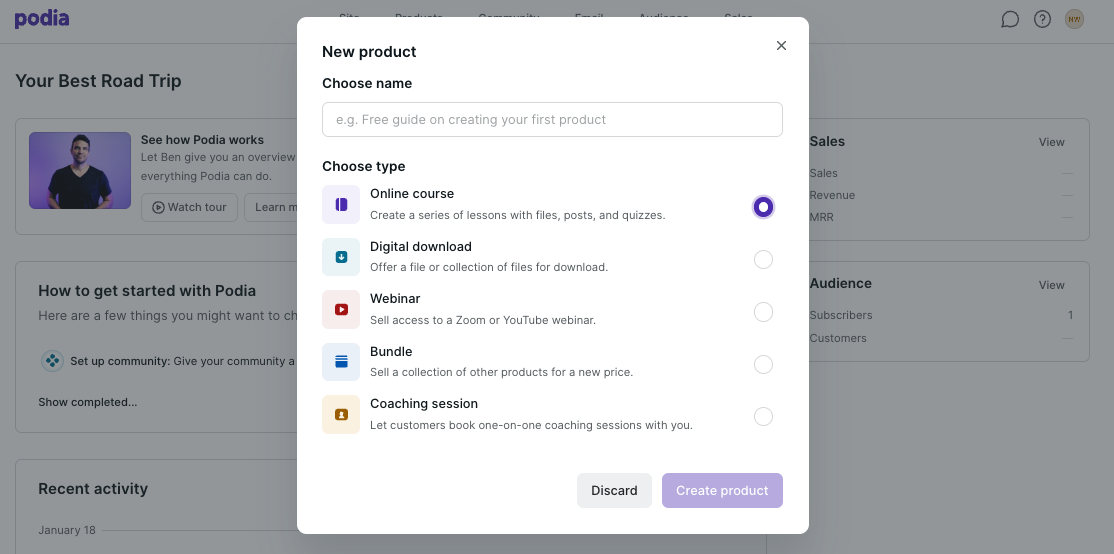The image size is (1114, 554).
Task: Click the Coaching session type icon
Action: (341, 414)
